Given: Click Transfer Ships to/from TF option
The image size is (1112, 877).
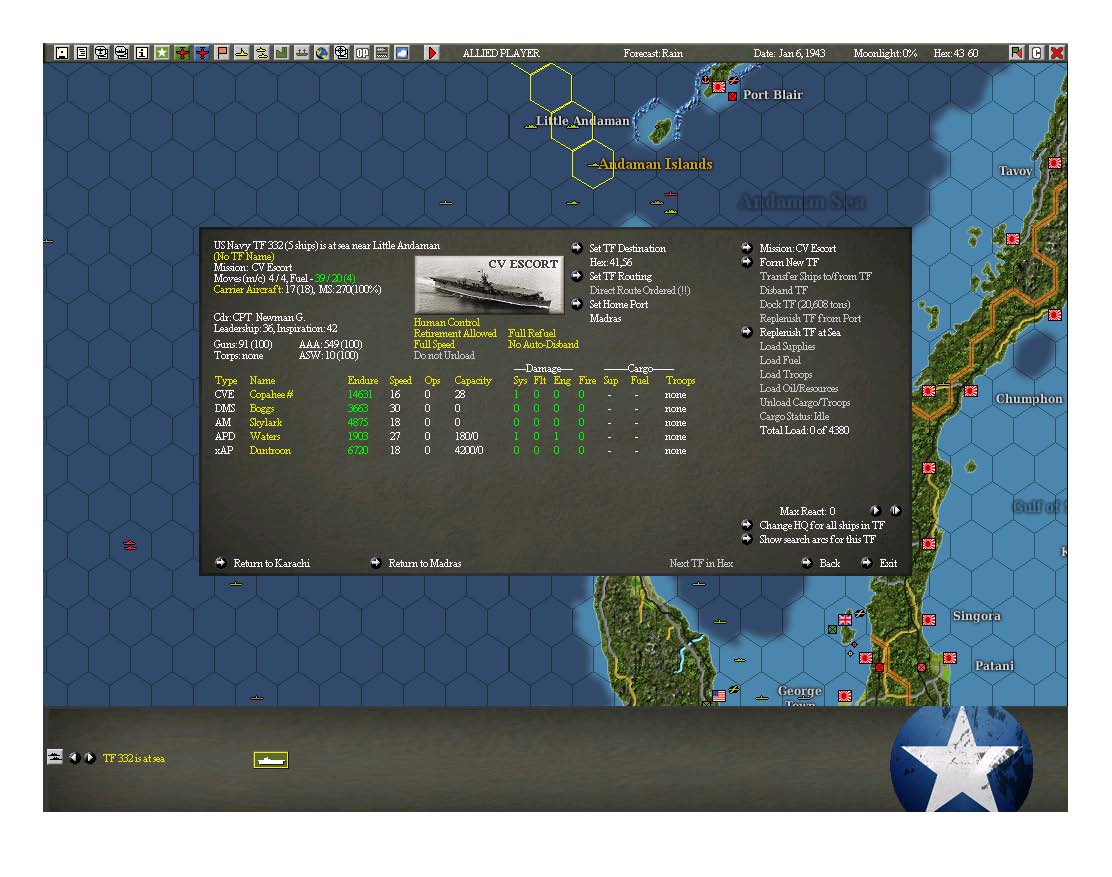Looking at the screenshot, I should (x=816, y=276).
